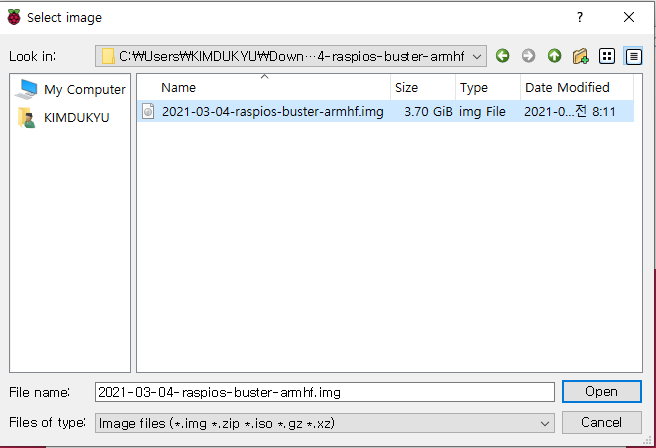The height and width of the screenshot is (448, 656).
Task: Click the help question mark button
Action: (x=580, y=17)
